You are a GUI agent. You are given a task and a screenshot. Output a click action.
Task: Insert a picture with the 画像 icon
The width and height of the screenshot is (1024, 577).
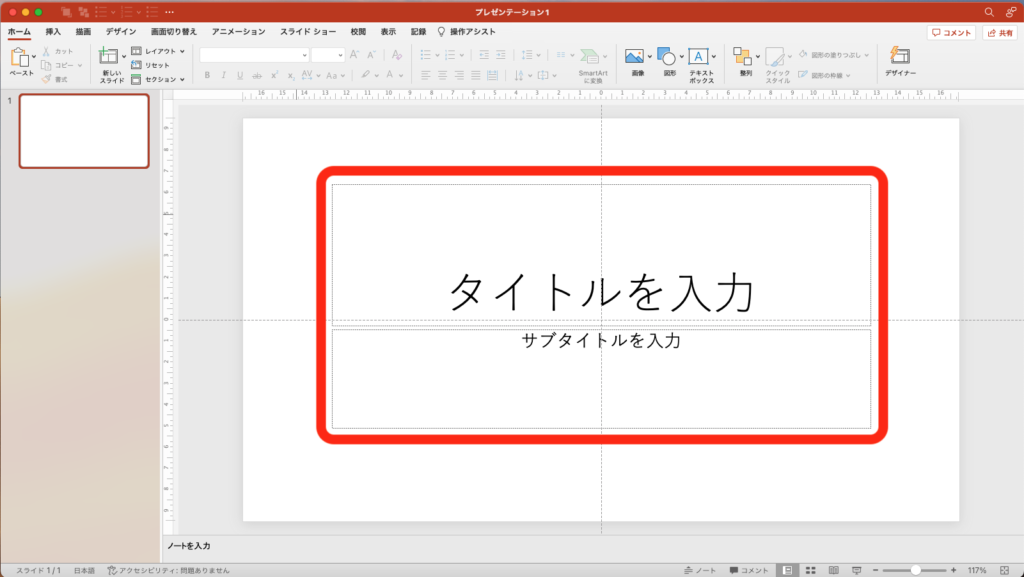click(634, 57)
